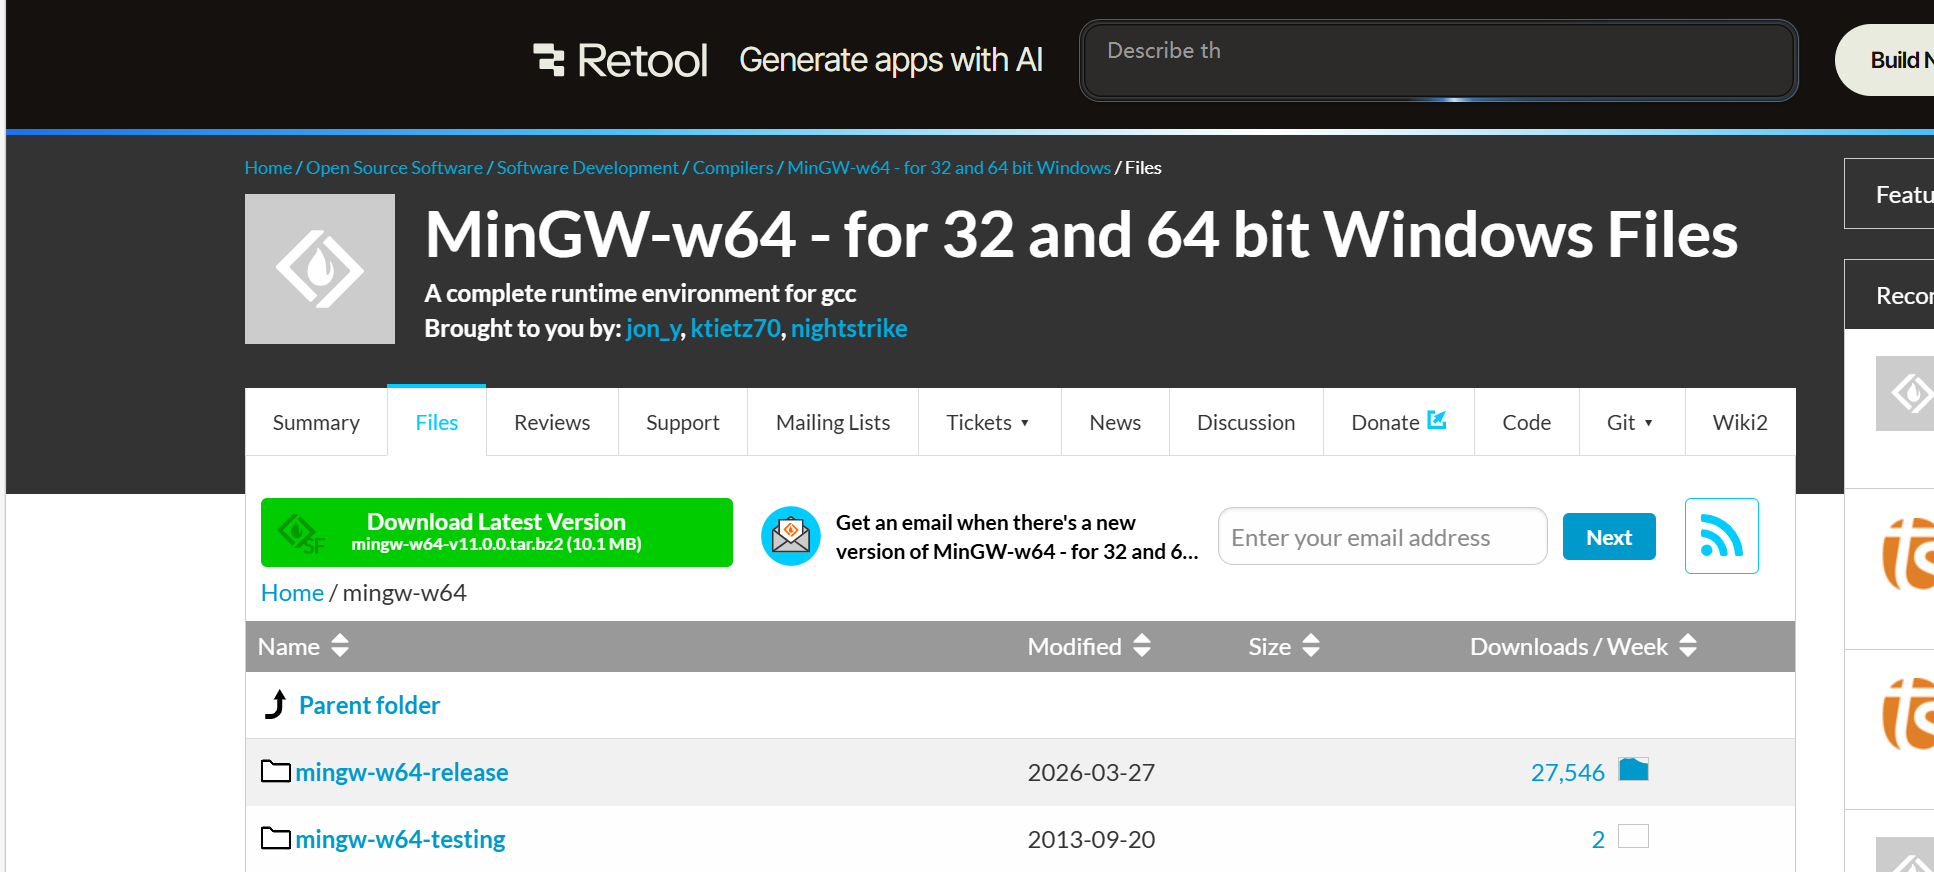
Task: Open download stats icon for mingw-w64-release
Action: (x=1633, y=769)
